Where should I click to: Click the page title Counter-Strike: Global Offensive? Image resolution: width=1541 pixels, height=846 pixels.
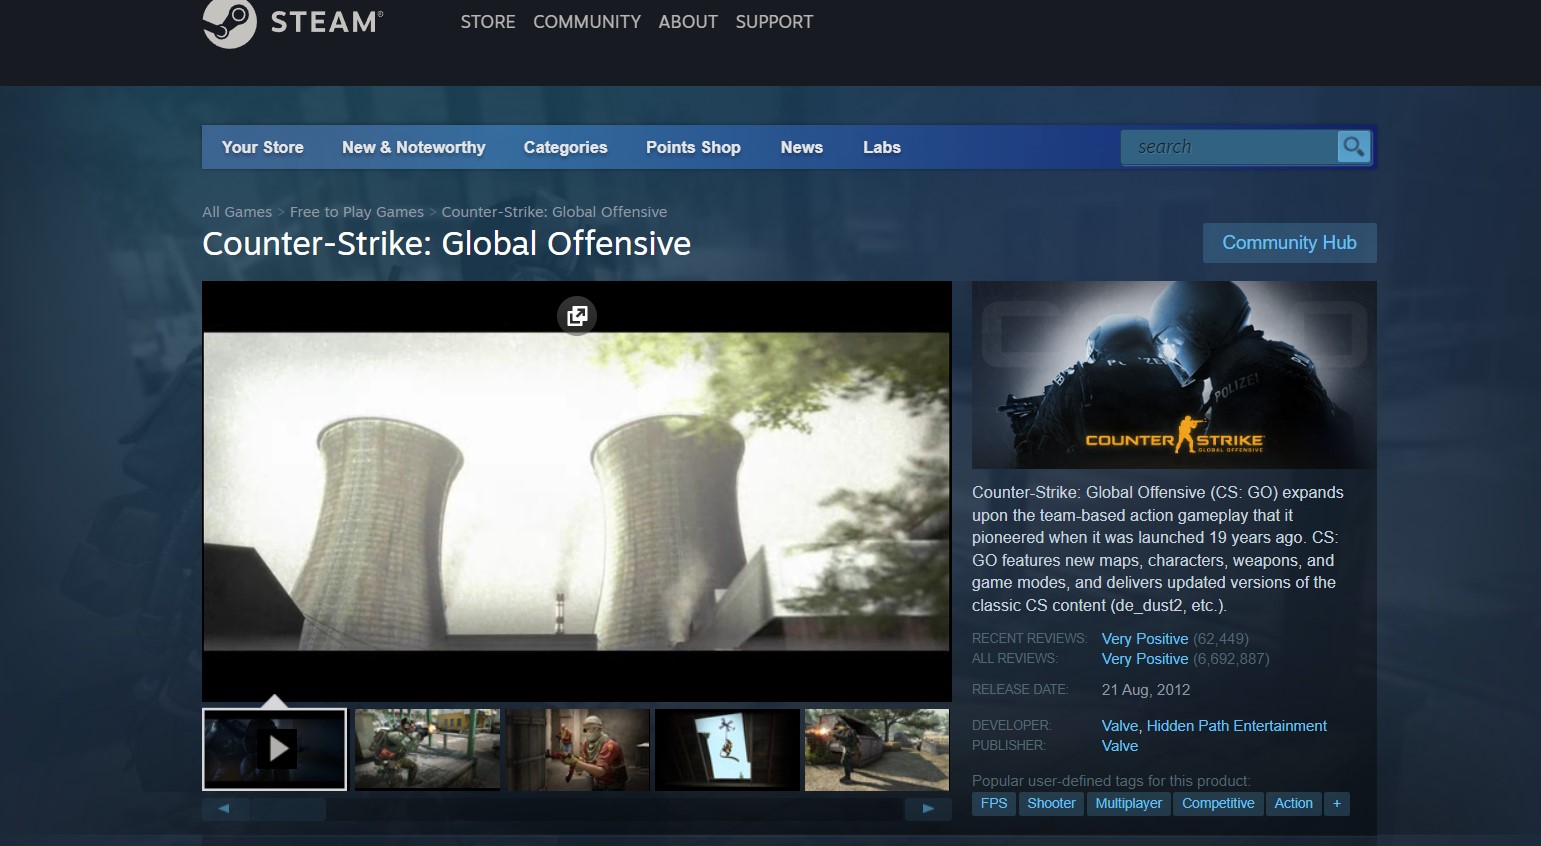click(446, 244)
